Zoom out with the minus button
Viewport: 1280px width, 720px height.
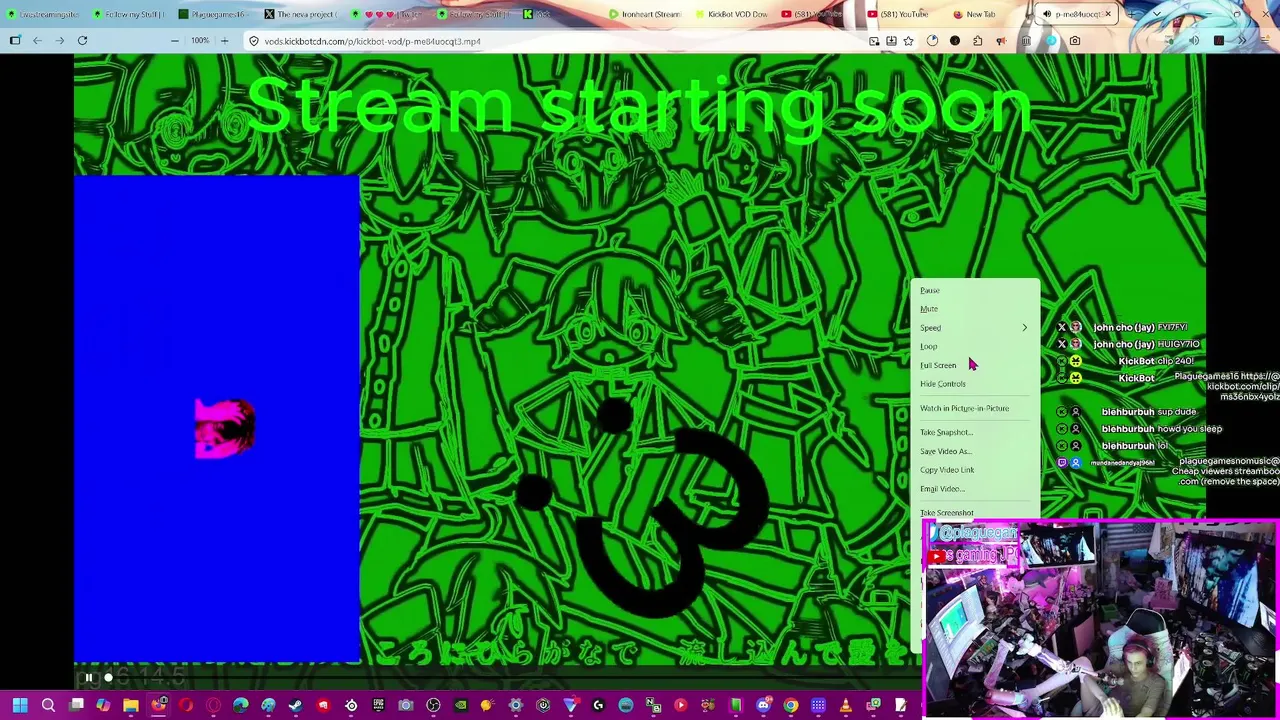(x=175, y=41)
